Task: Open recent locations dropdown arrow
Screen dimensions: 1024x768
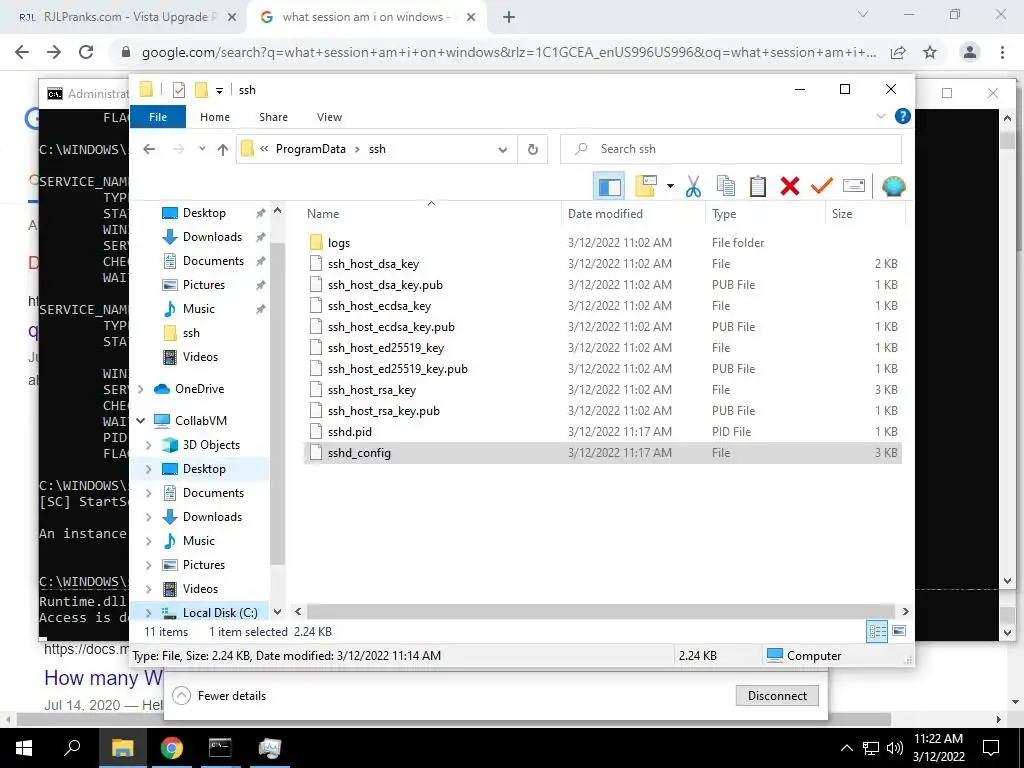Action: point(202,150)
